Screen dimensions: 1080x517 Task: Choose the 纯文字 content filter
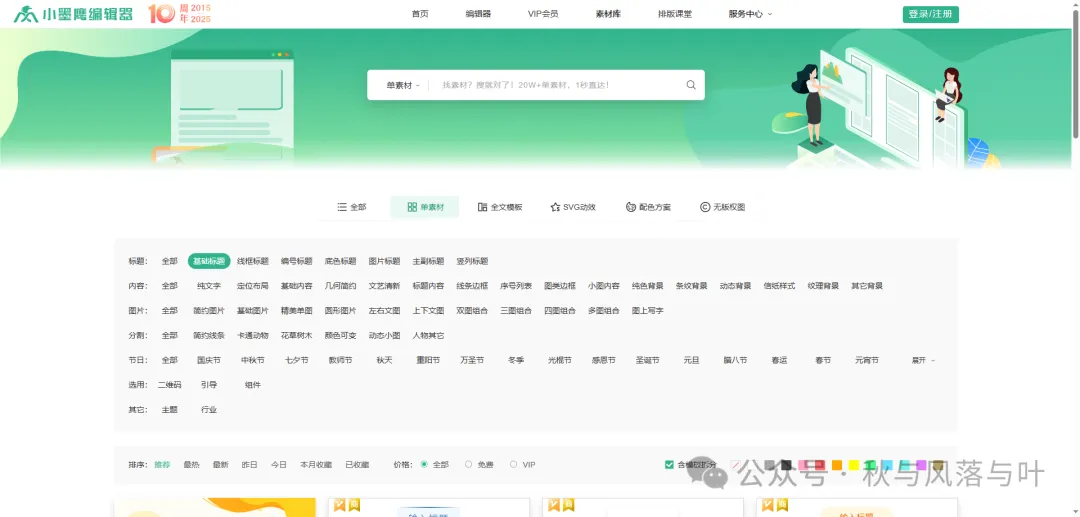click(209, 286)
